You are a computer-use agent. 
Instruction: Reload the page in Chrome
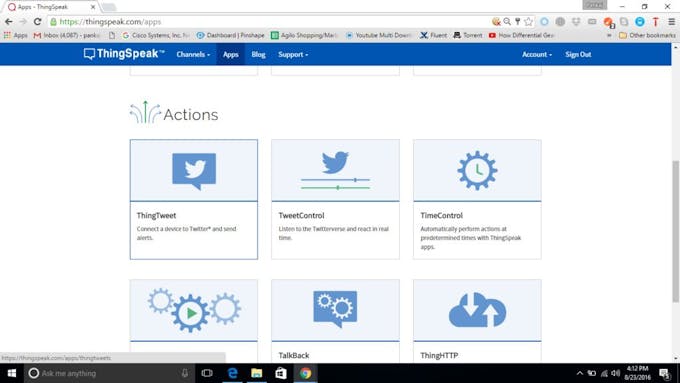[x=38, y=22]
